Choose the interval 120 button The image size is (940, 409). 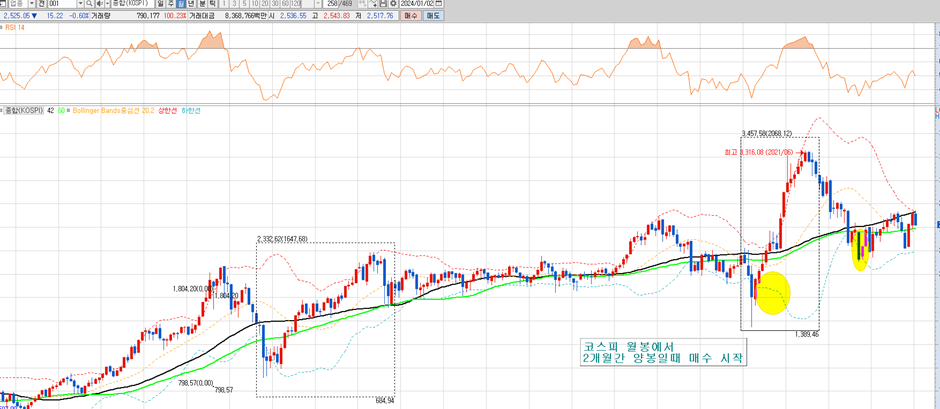tap(296, 3)
